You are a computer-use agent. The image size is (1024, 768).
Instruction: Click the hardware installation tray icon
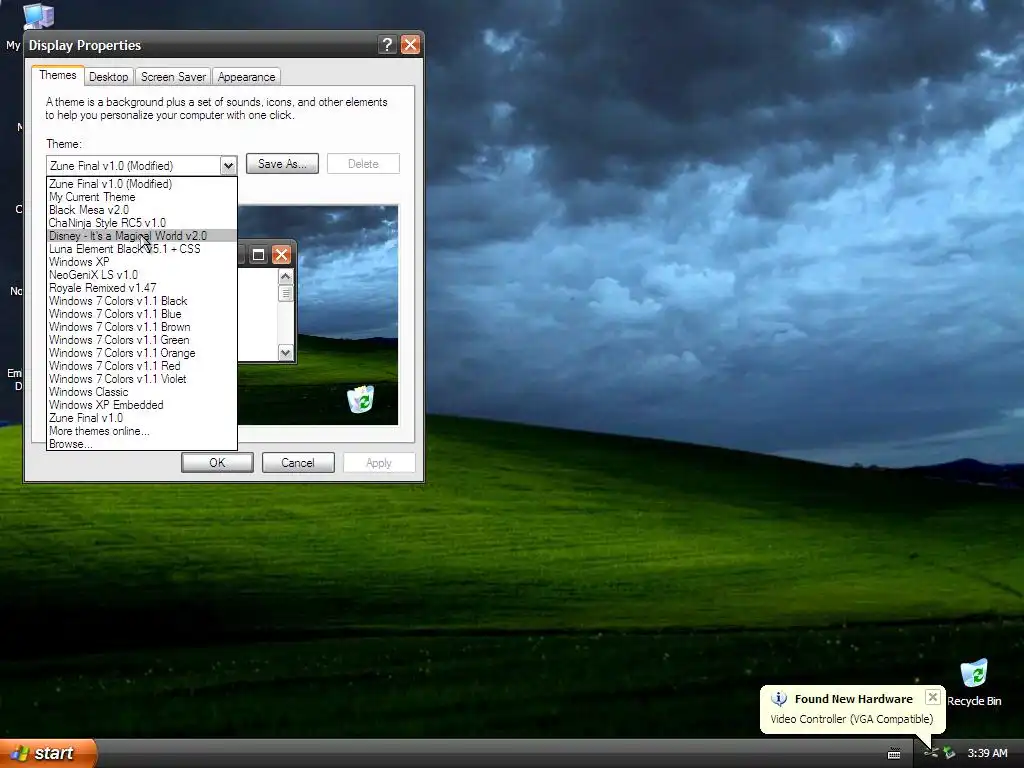point(949,753)
